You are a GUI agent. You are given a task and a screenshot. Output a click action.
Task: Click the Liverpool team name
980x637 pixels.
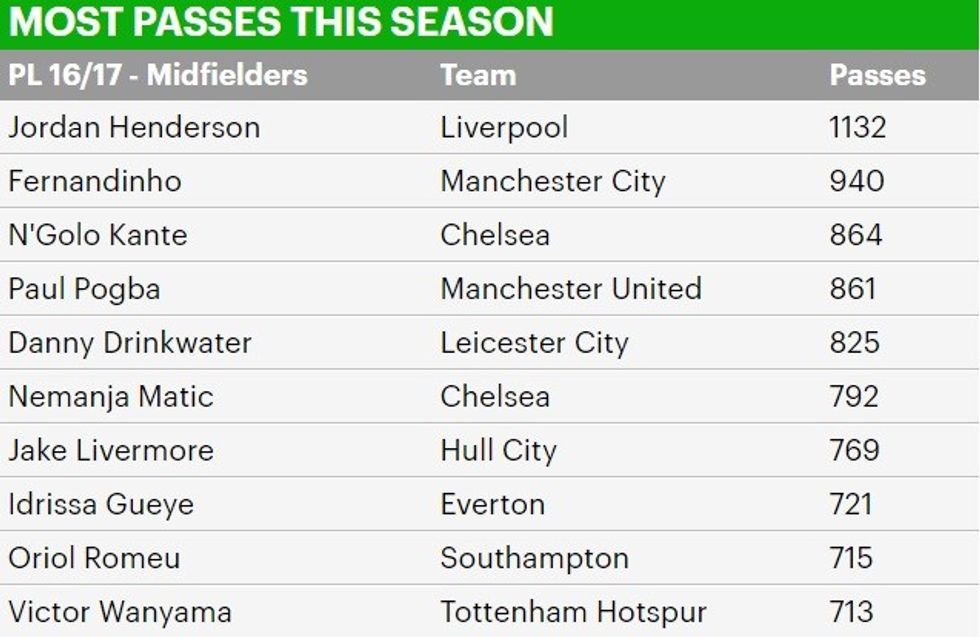504,128
